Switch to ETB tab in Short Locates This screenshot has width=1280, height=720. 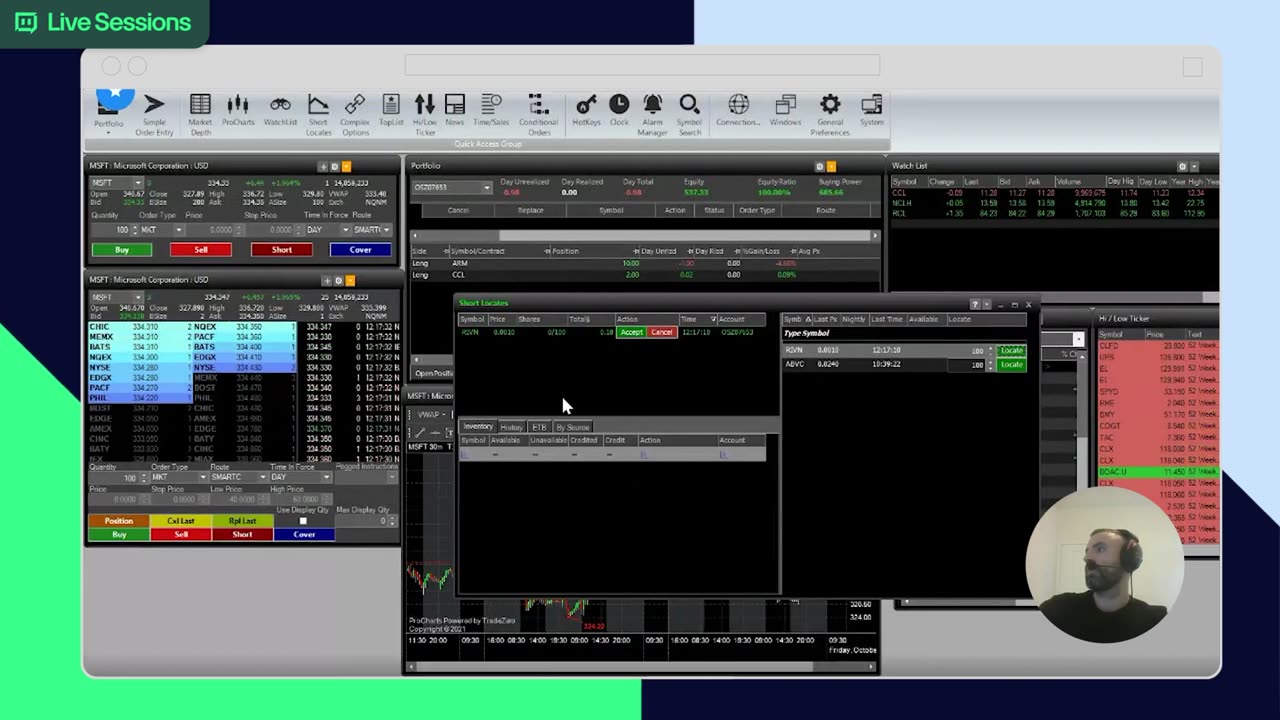[539, 427]
